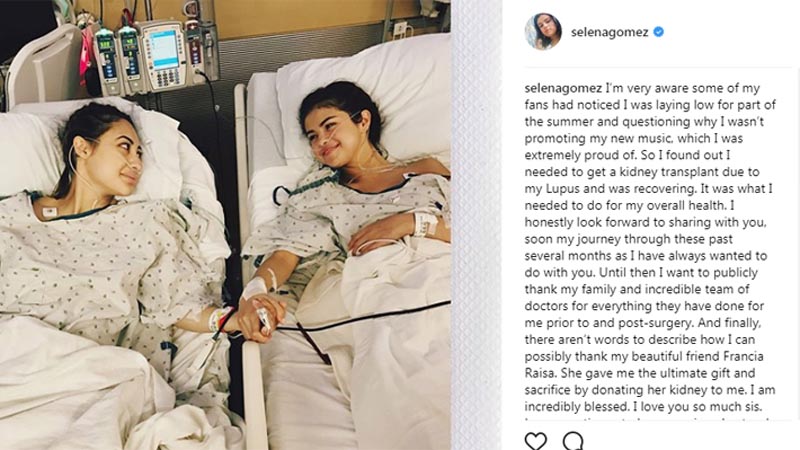Click the first caption line about fans

[642, 88]
